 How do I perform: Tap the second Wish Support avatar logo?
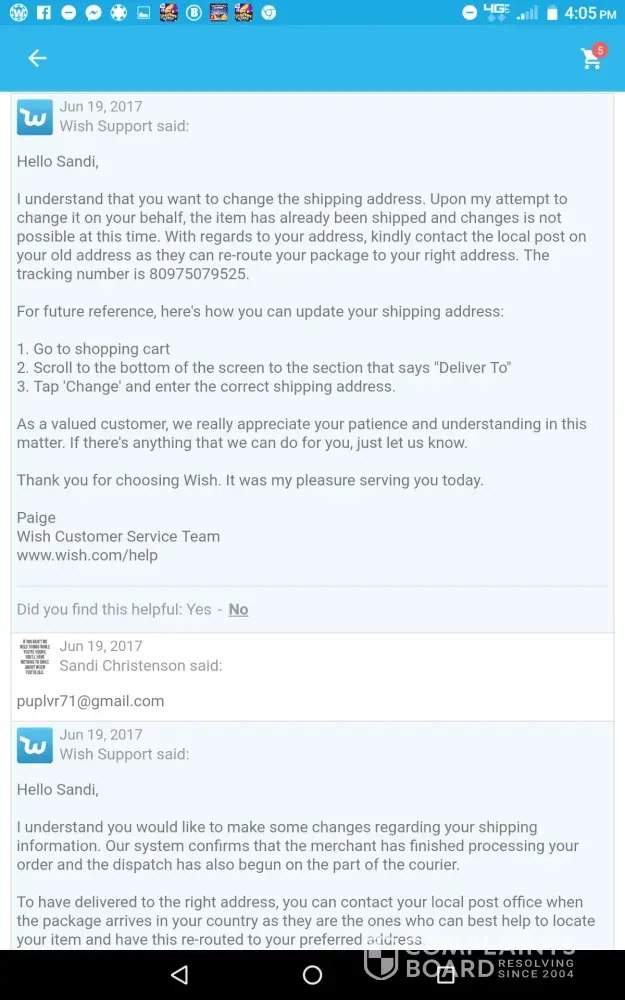(35, 746)
